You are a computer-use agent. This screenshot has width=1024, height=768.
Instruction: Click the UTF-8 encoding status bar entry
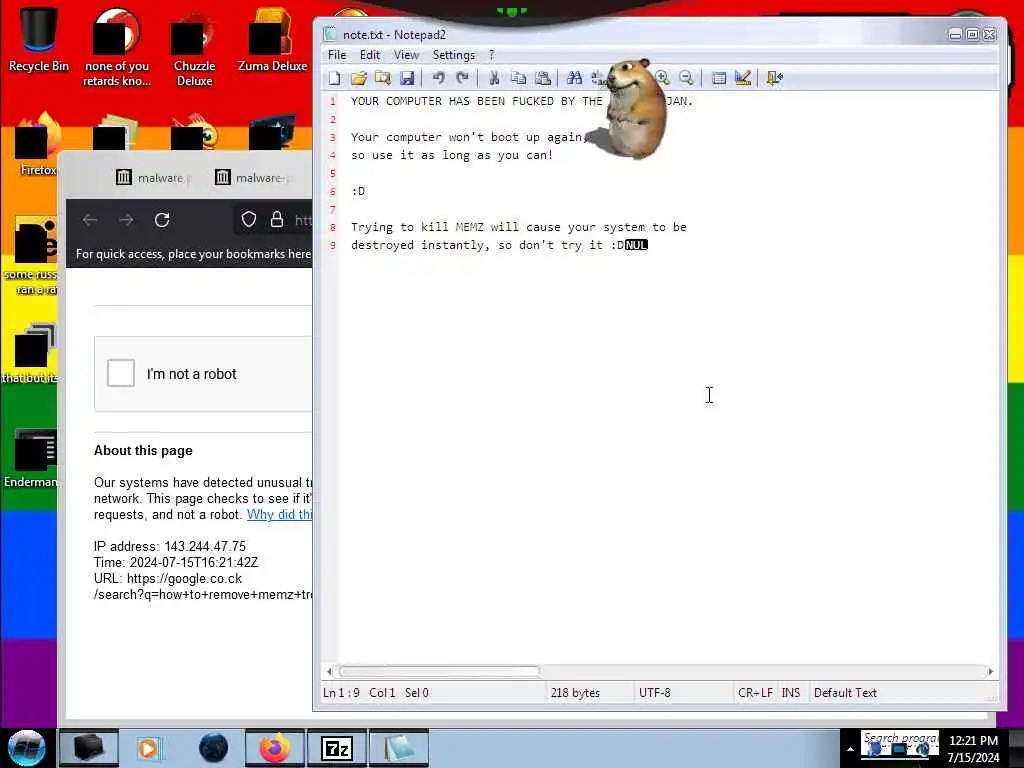655,693
